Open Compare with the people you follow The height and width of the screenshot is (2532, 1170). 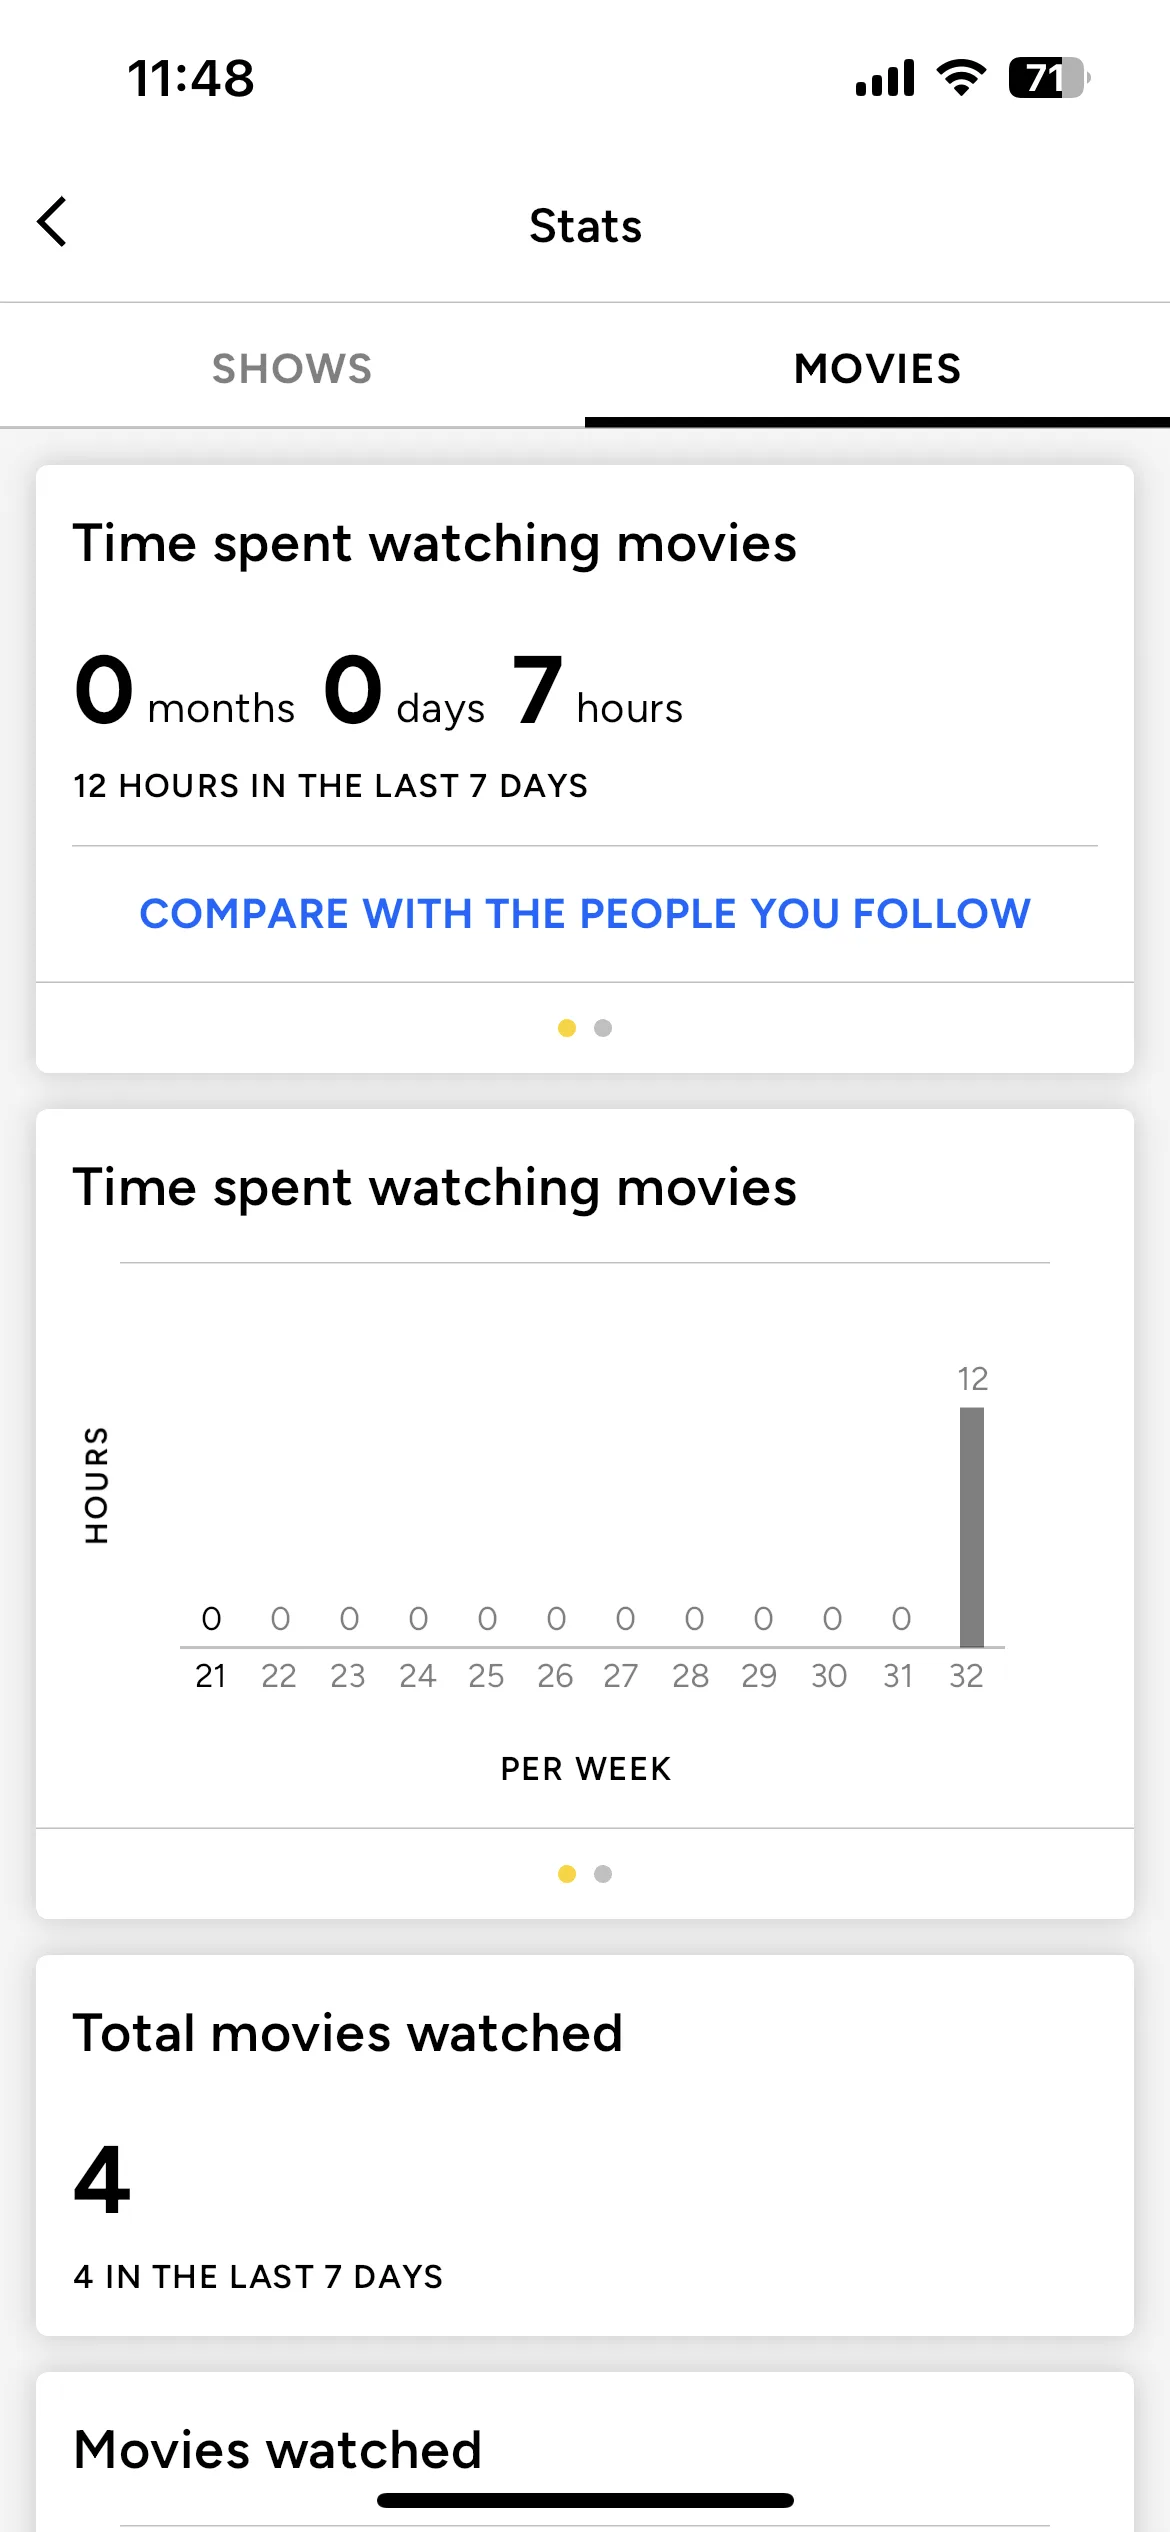point(585,913)
